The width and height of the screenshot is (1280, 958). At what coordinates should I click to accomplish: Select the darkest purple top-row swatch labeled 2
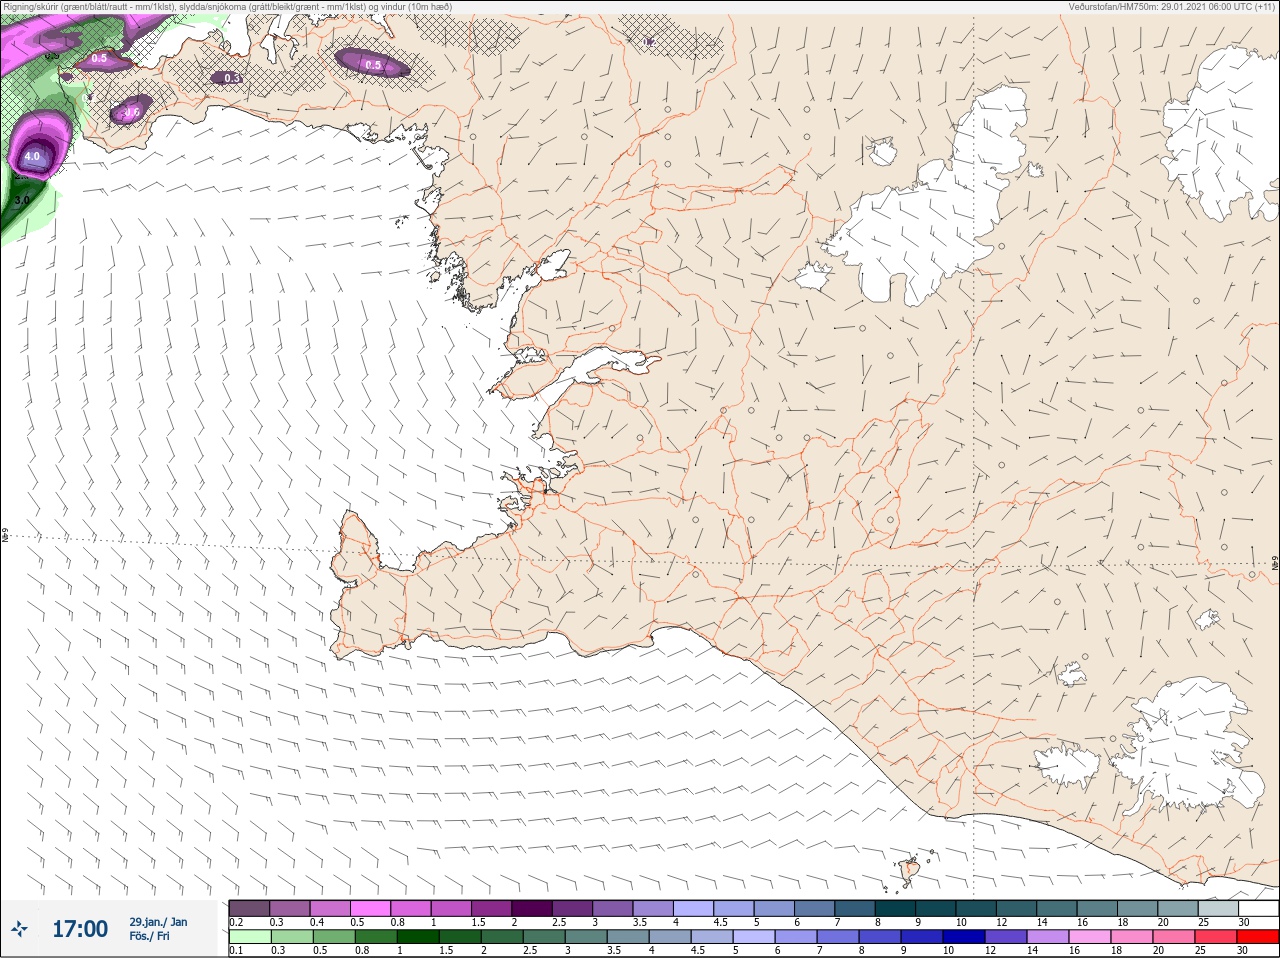(532, 908)
